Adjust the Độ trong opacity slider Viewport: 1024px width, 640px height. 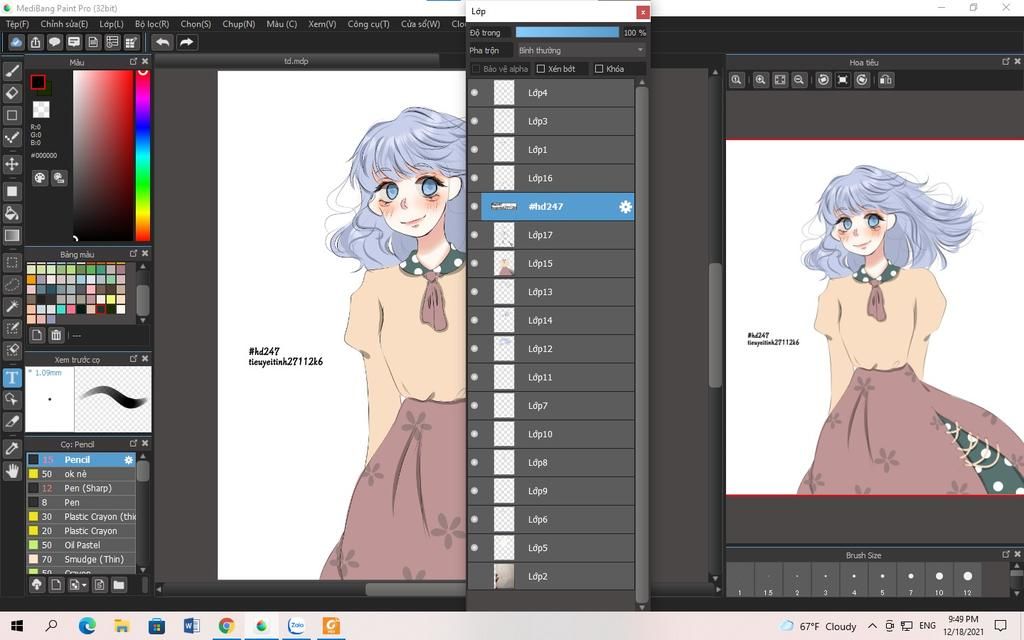coord(567,32)
